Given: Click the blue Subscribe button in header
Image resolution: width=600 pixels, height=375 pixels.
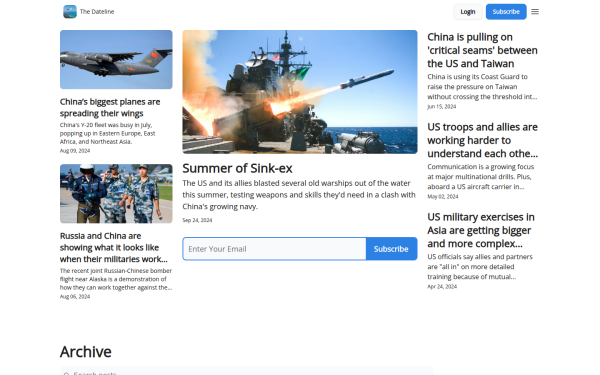Looking at the screenshot, I should [x=506, y=11].
